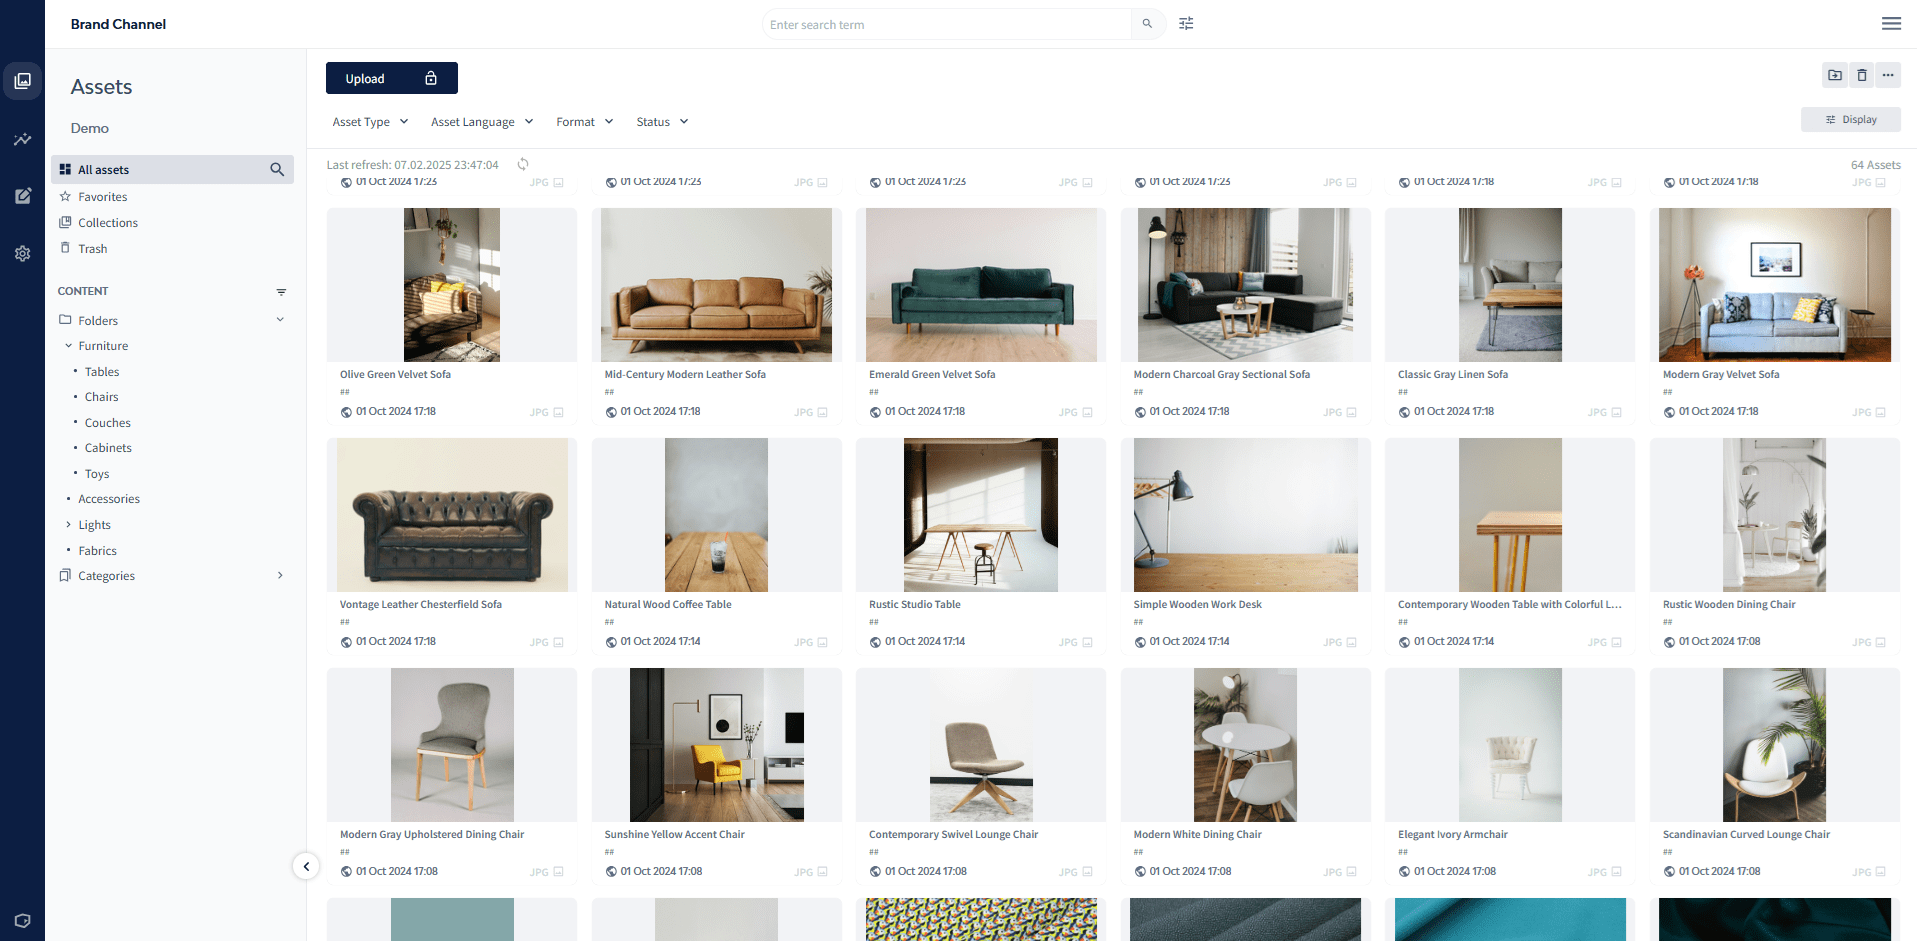Collapse the Furniture folder tree
The image size is (1917, 941).
click(68, 346)
